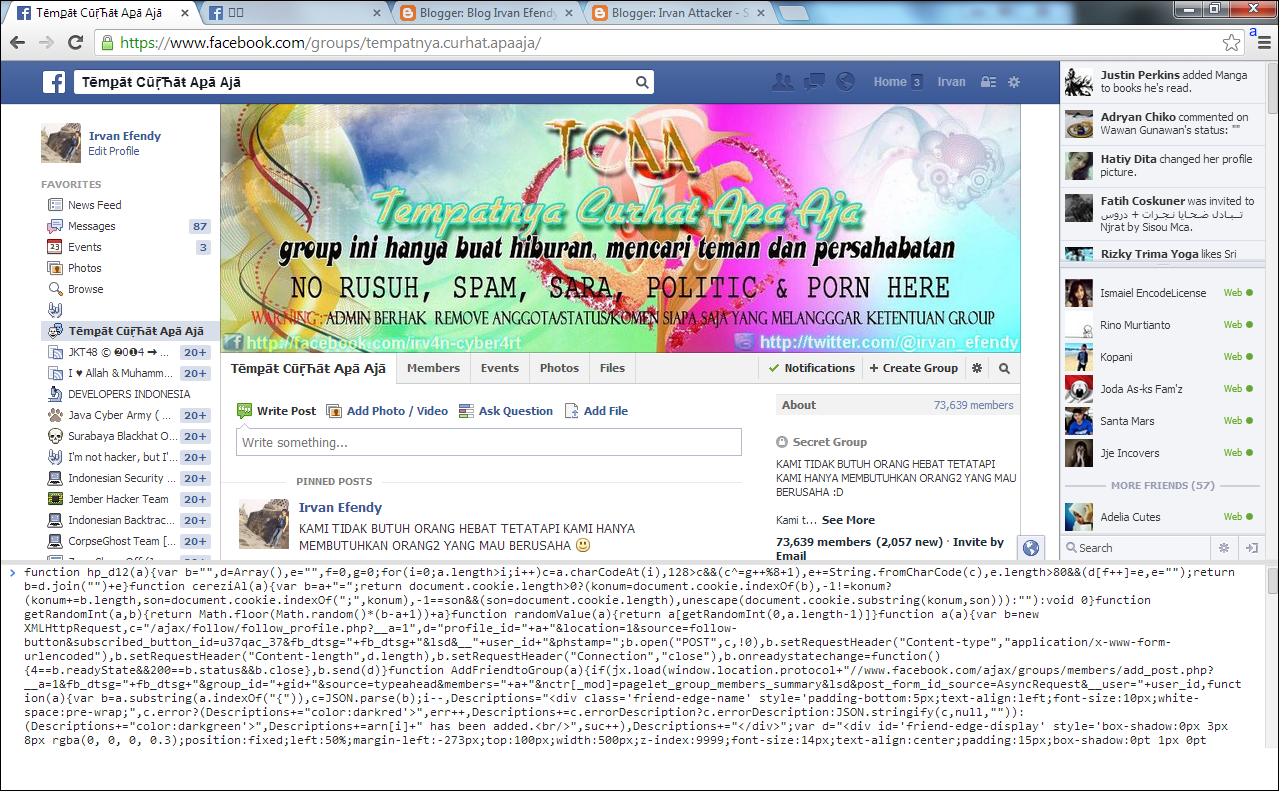Open the group settings gear dropdown
This screenshot has width=1279, height=791.
[x=977, y=368]
